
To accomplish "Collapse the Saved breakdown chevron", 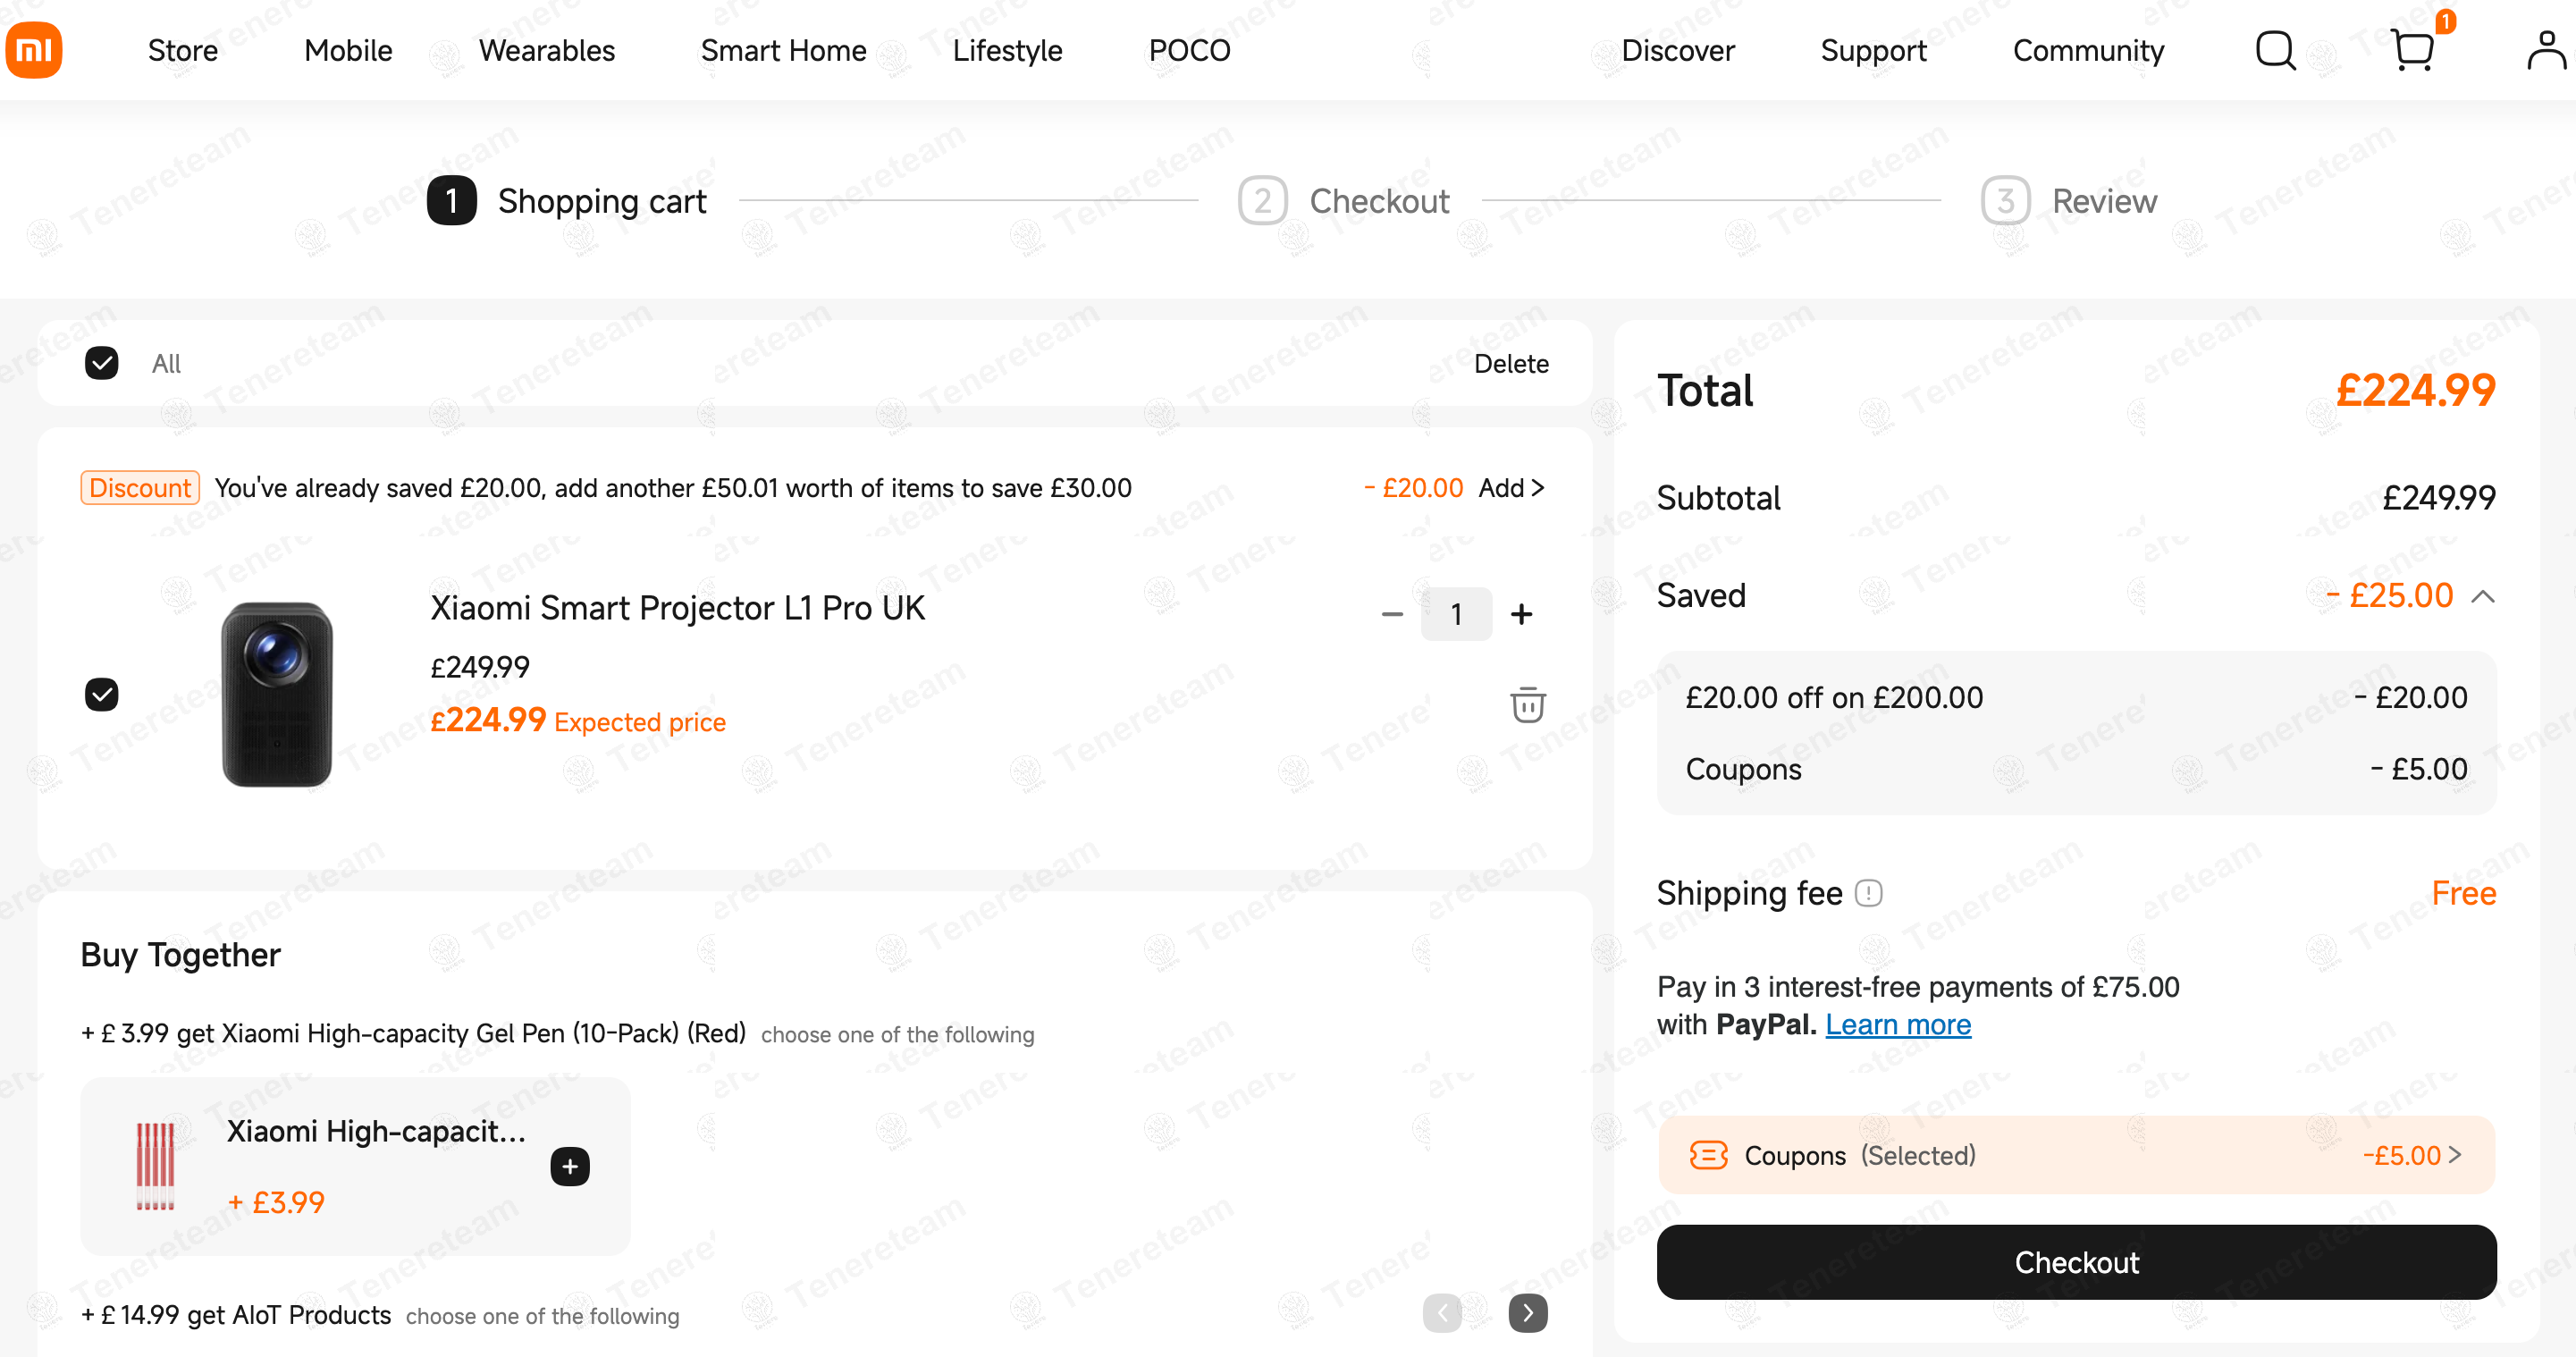I will pyautogui.click(x=2482, y=597).
